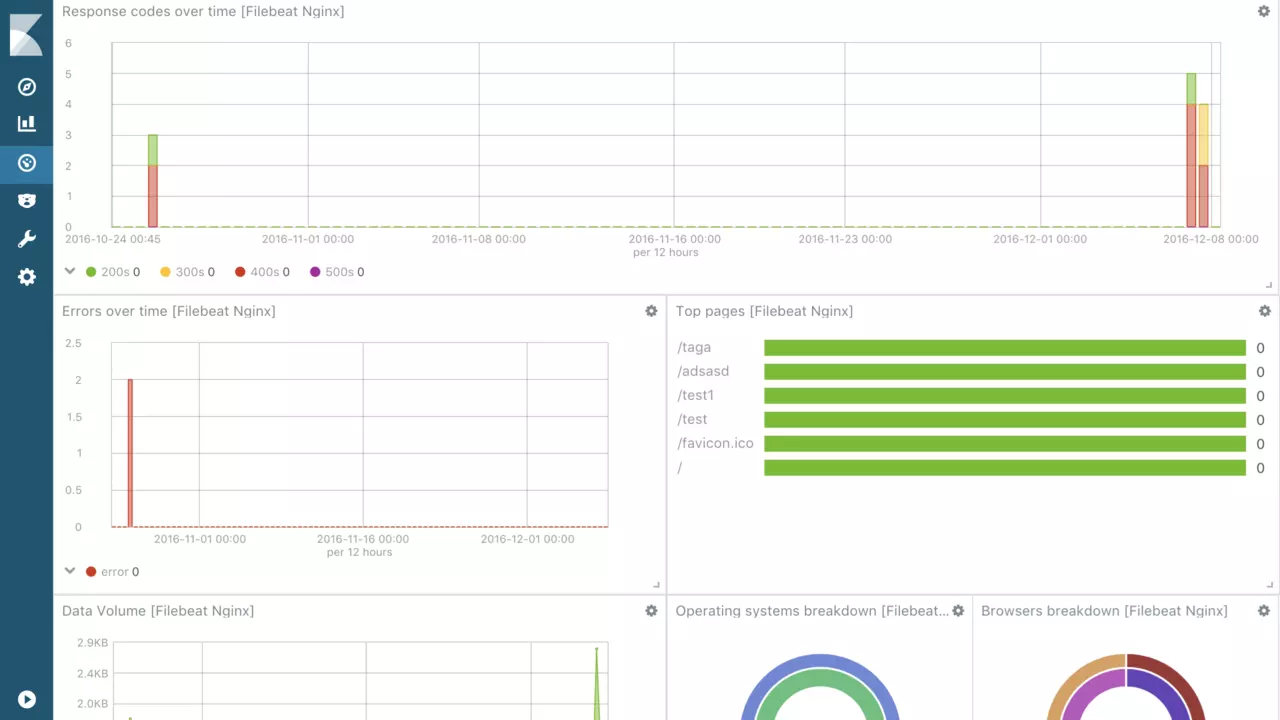Open Timelion from the sidebar
Viewport: 1280px width, 720px height.
tap(27, 201)
